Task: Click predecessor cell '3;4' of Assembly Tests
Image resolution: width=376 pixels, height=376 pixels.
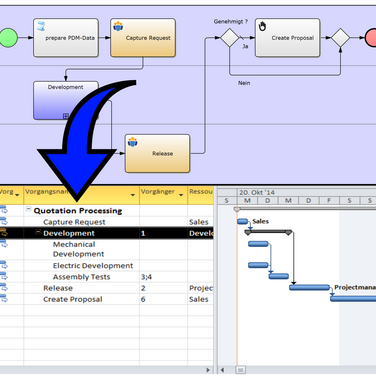Action: point(163,277)
